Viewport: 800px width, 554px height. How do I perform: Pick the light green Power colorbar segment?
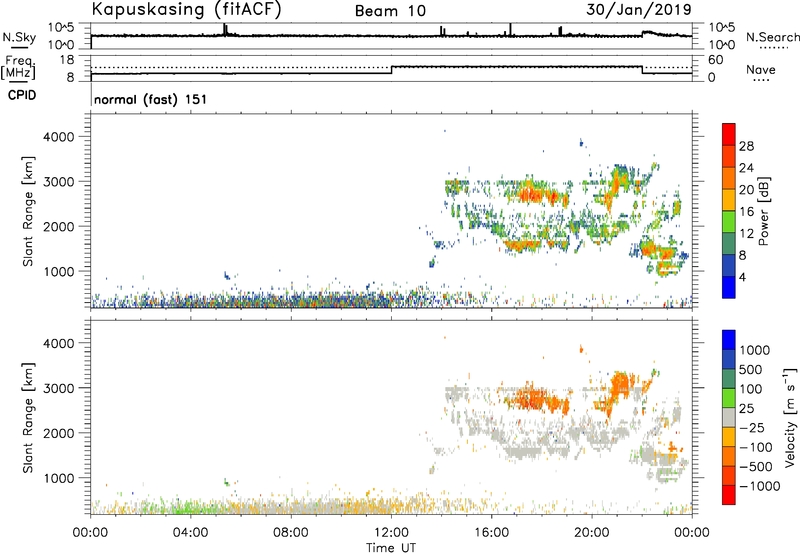pos(729,221)
